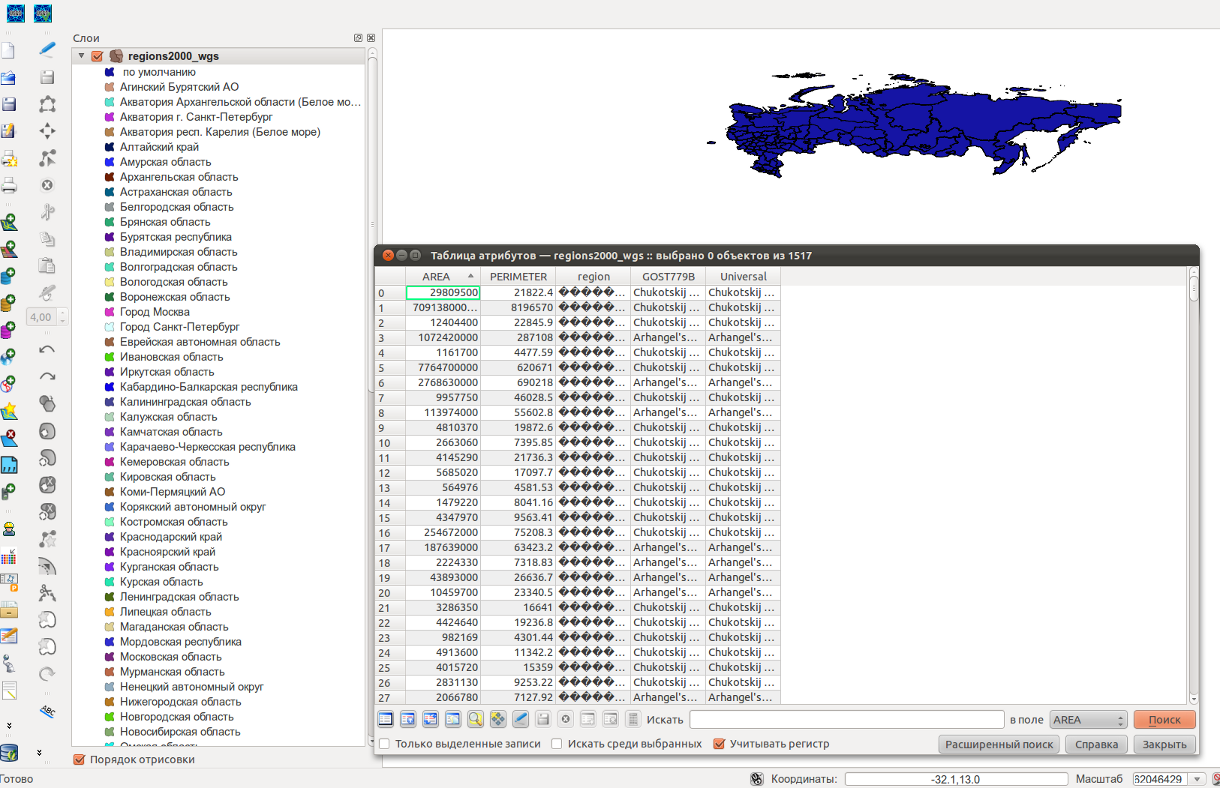Toggle editing with the pencil icon
Screen dimensions: 1220x788
point(47,50)
